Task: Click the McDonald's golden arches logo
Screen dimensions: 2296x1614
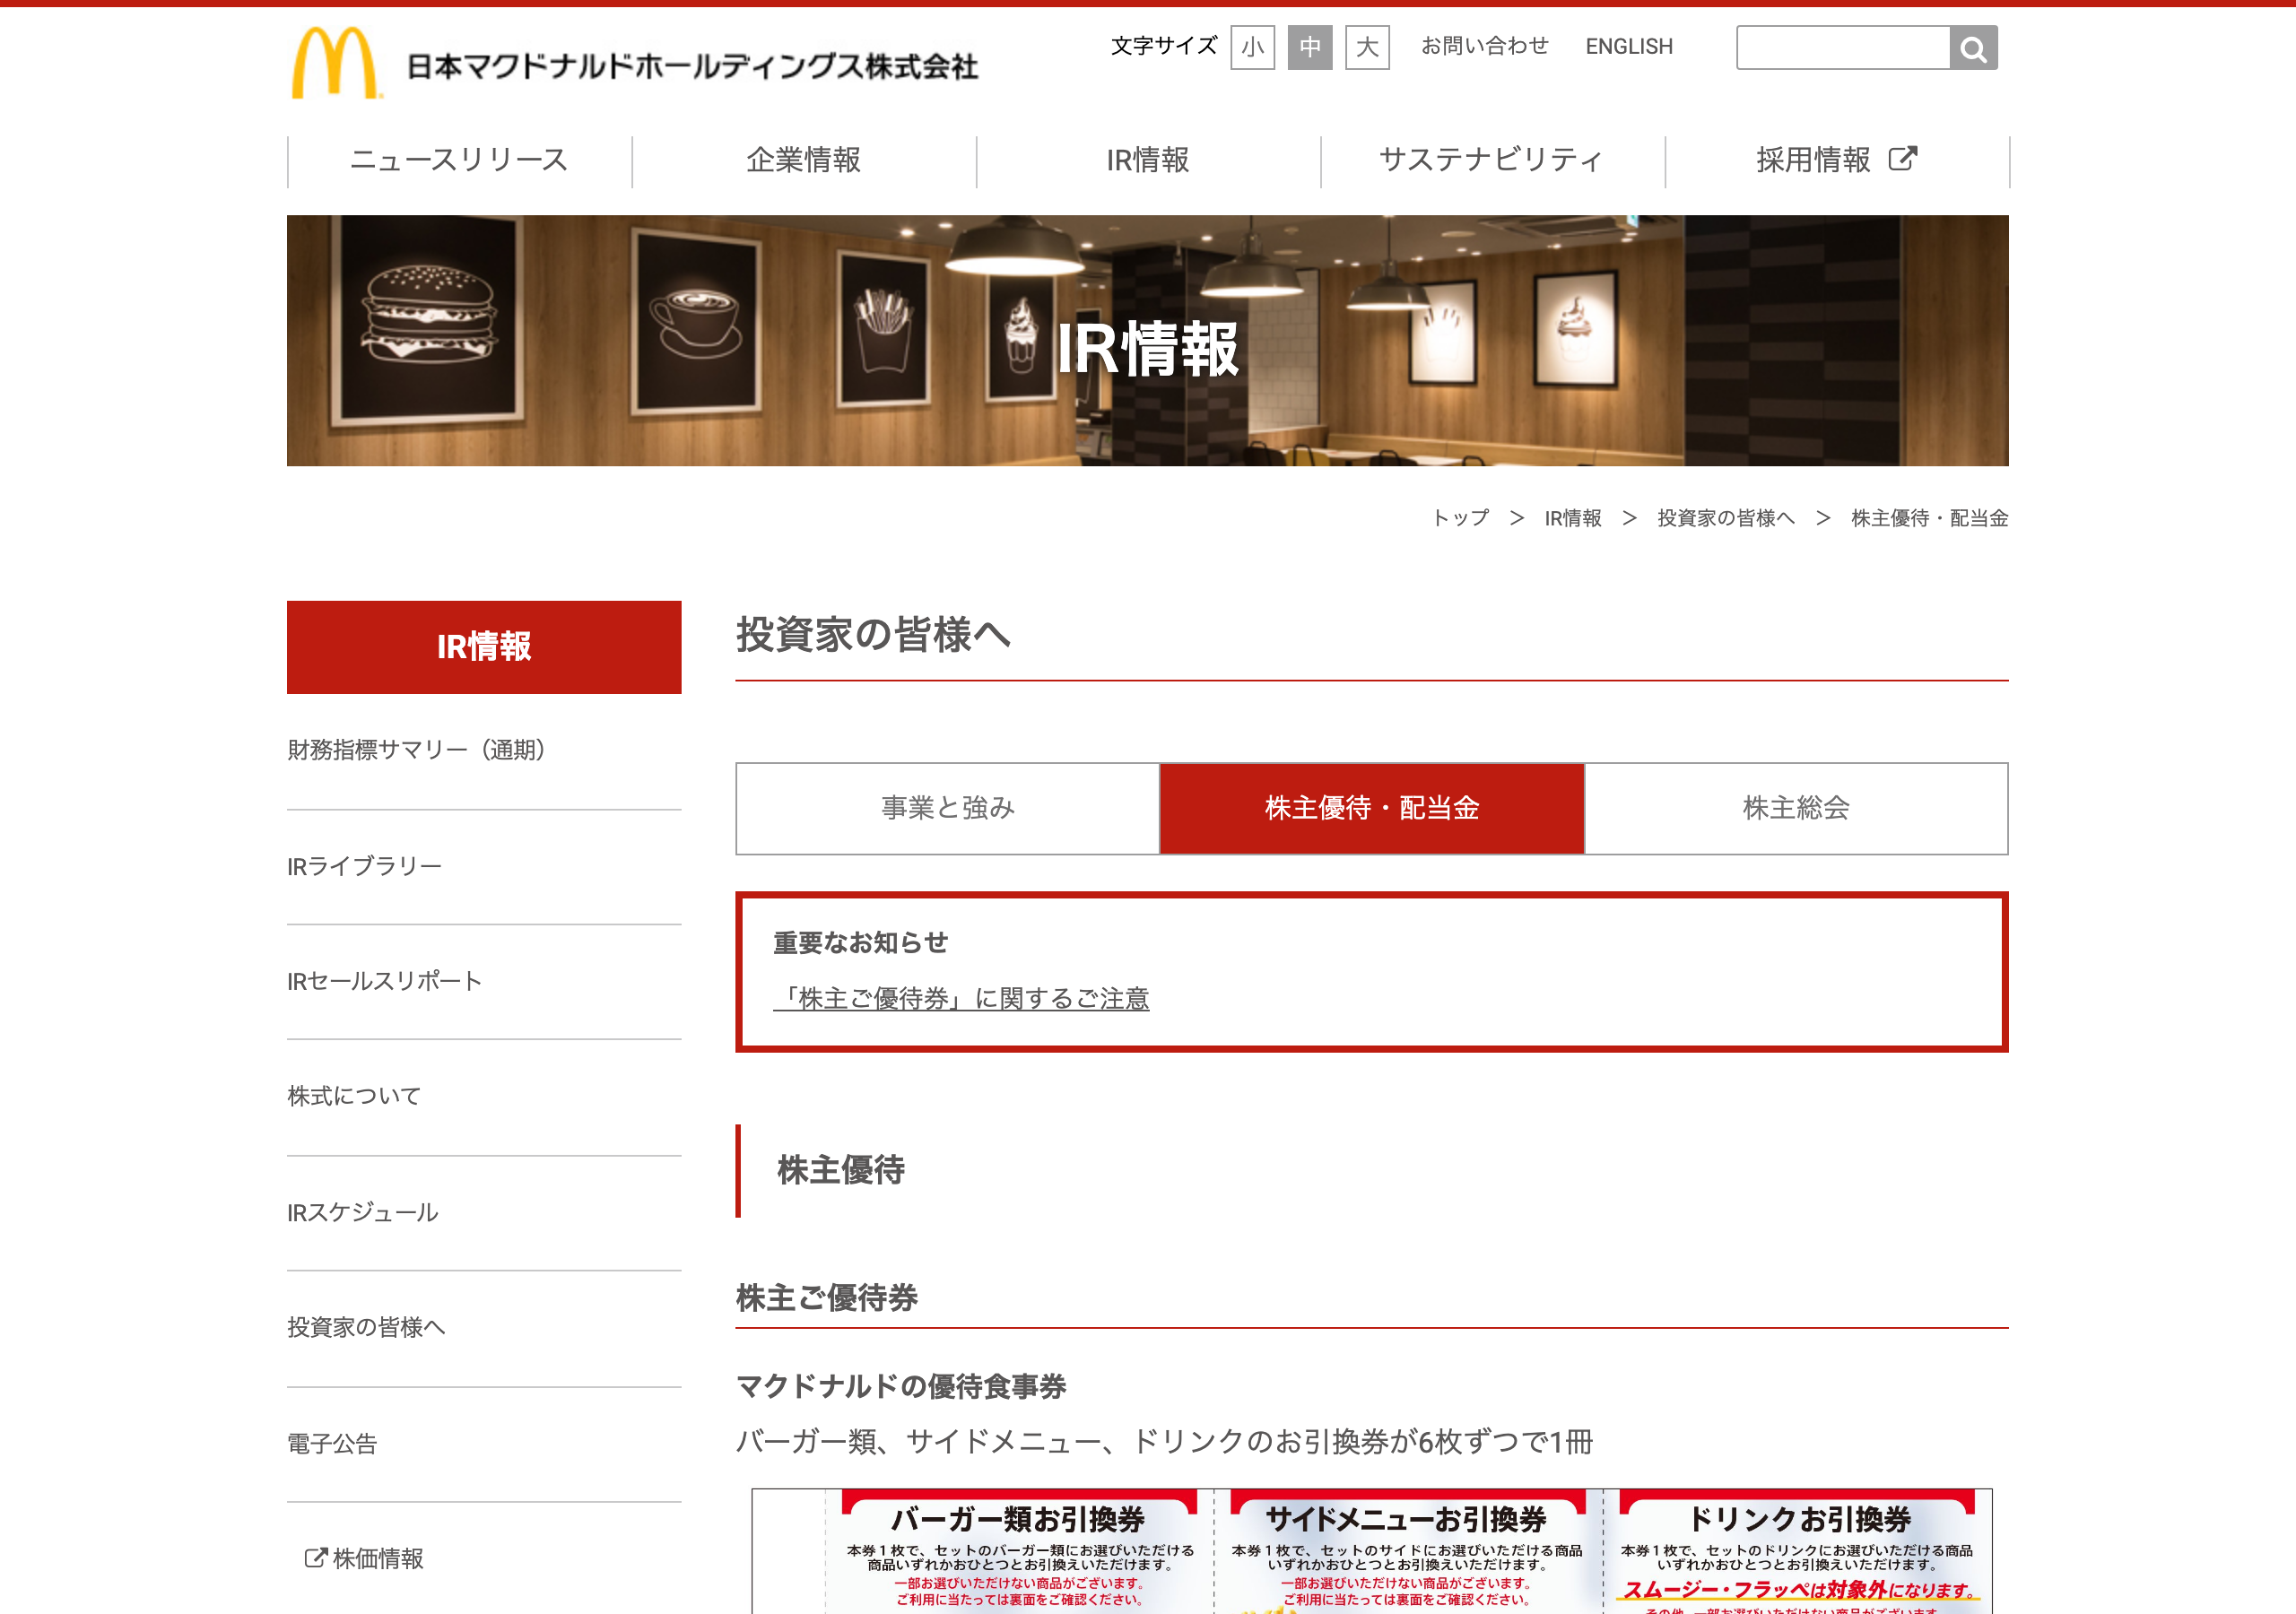Action: (336, 63)
